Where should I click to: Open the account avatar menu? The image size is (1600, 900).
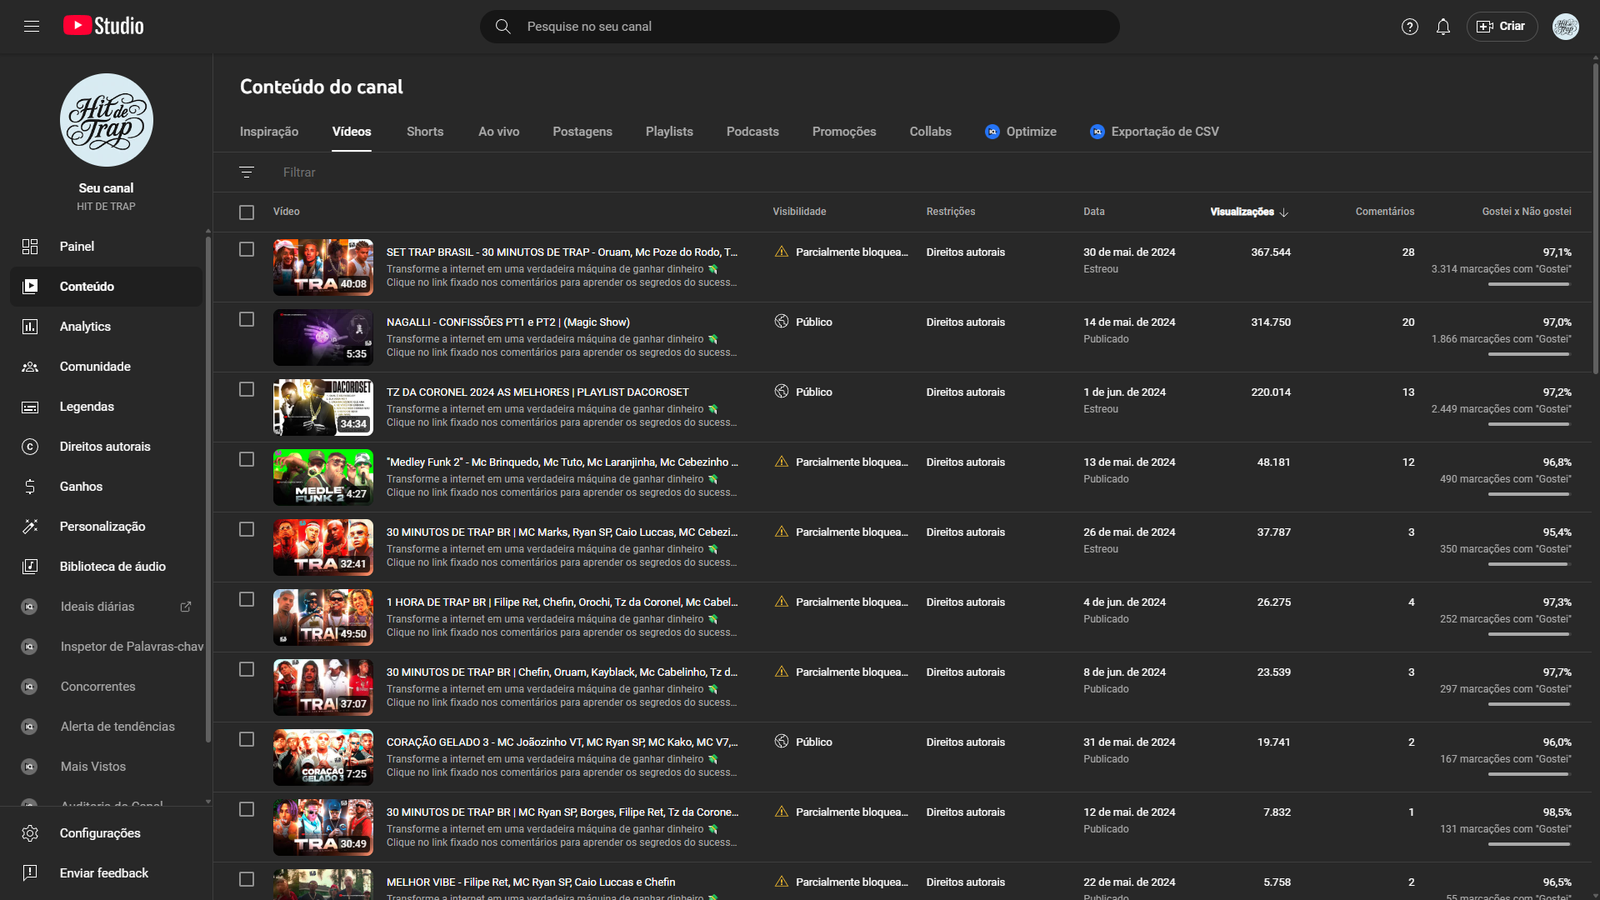(x=1565, y=27)
